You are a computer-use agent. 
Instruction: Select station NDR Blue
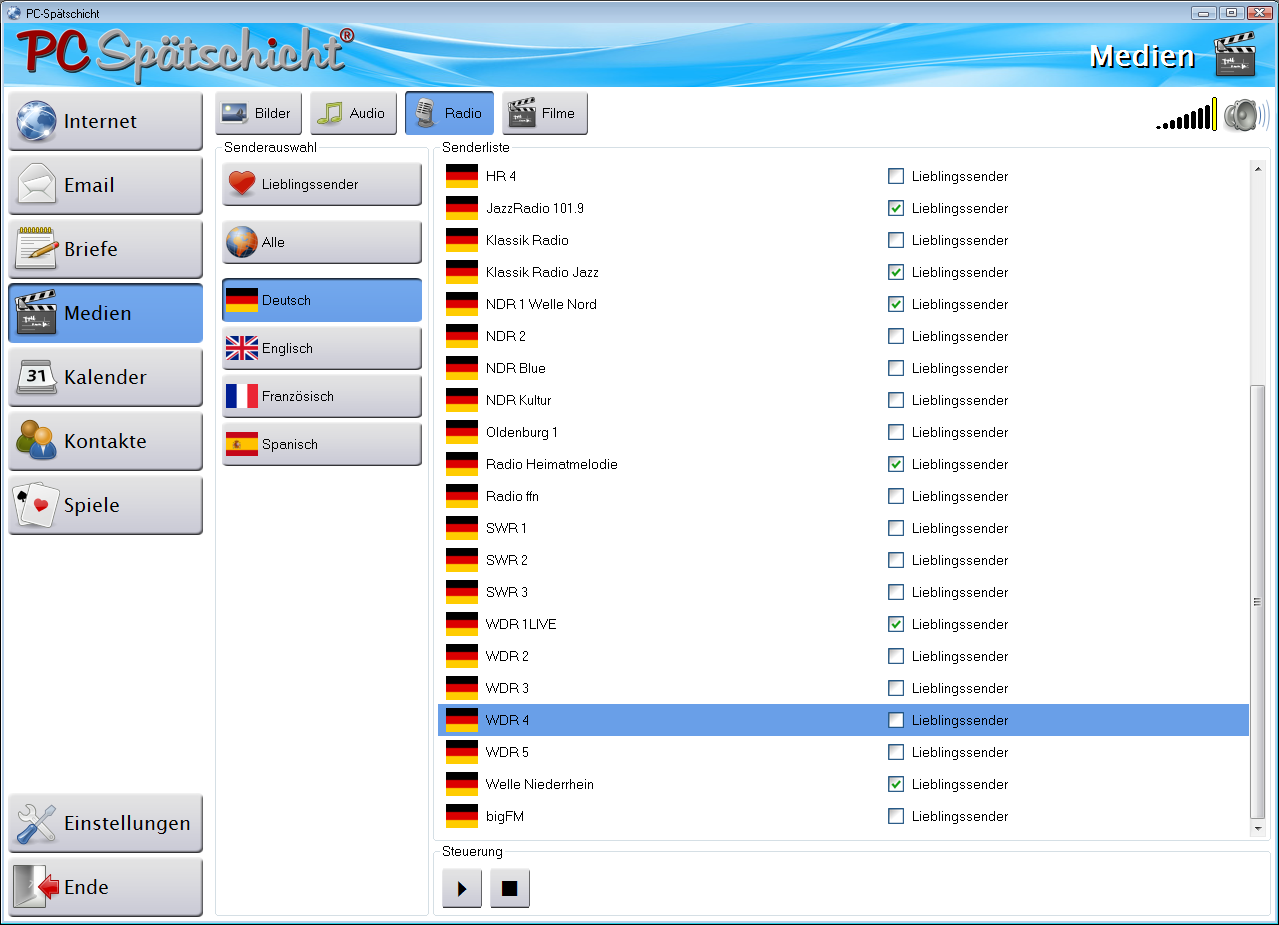pyautogui.click(x=843, y=368)
